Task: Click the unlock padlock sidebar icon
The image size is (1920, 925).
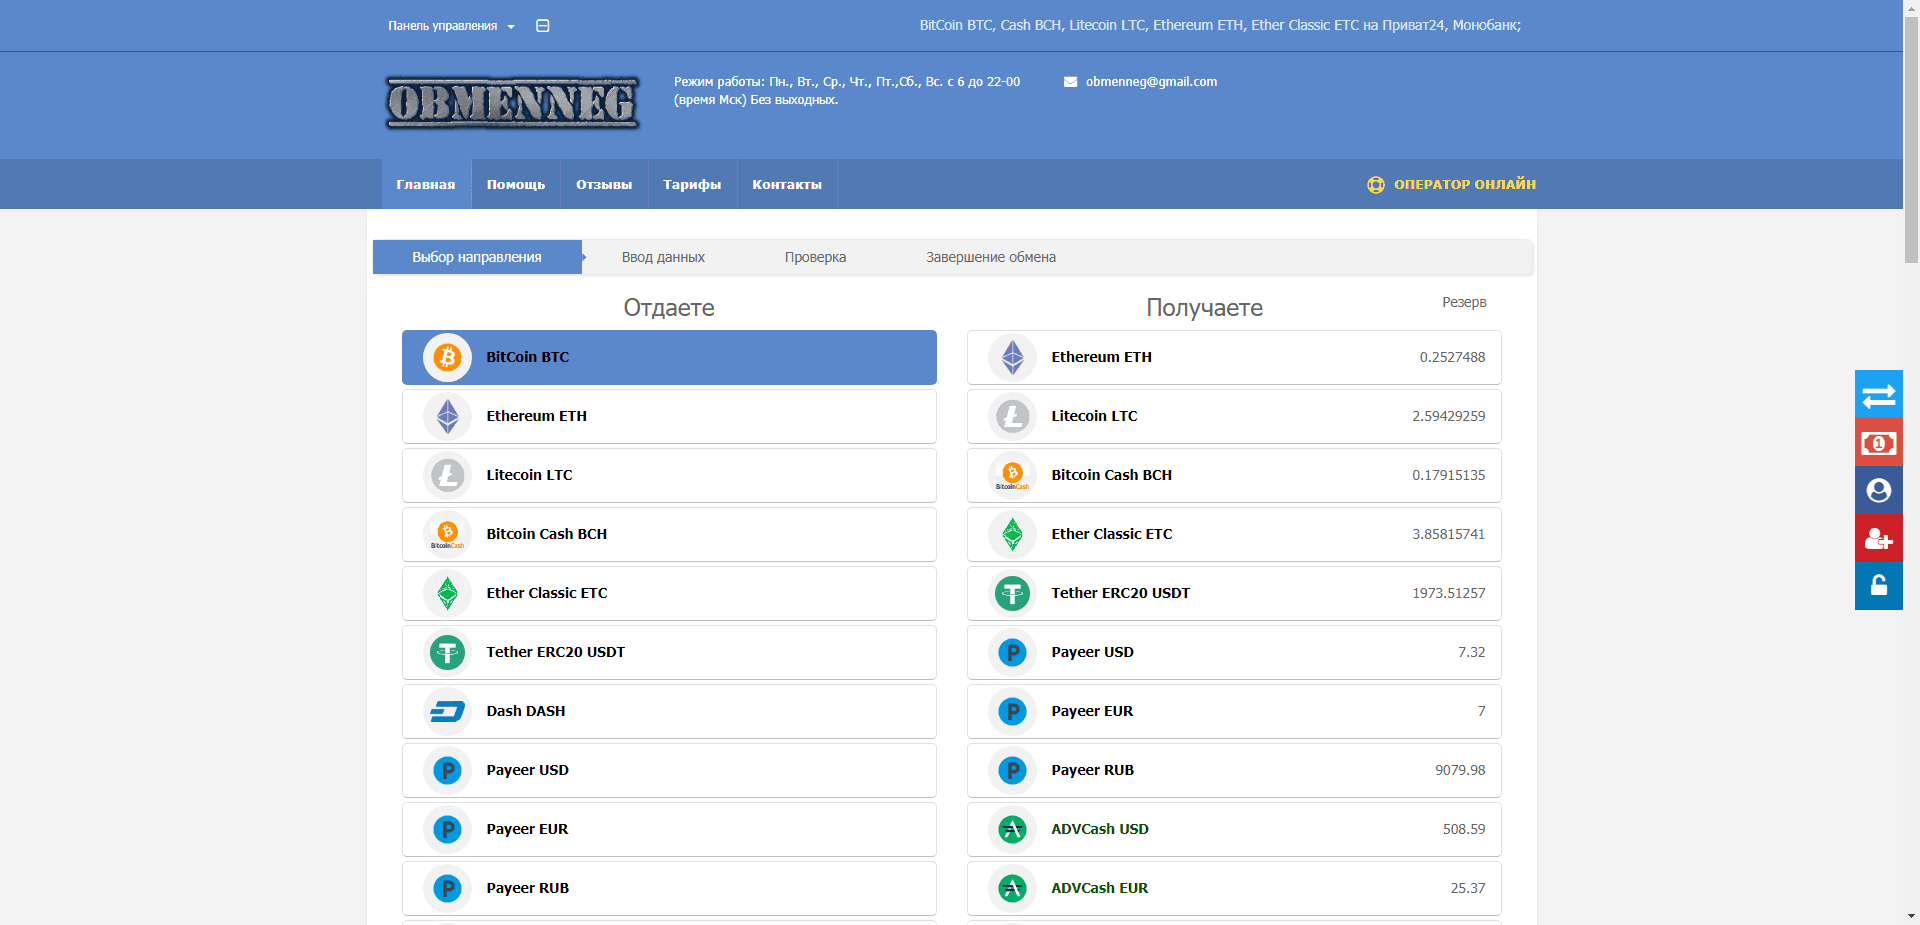Action: click(x=1878, y=586)
